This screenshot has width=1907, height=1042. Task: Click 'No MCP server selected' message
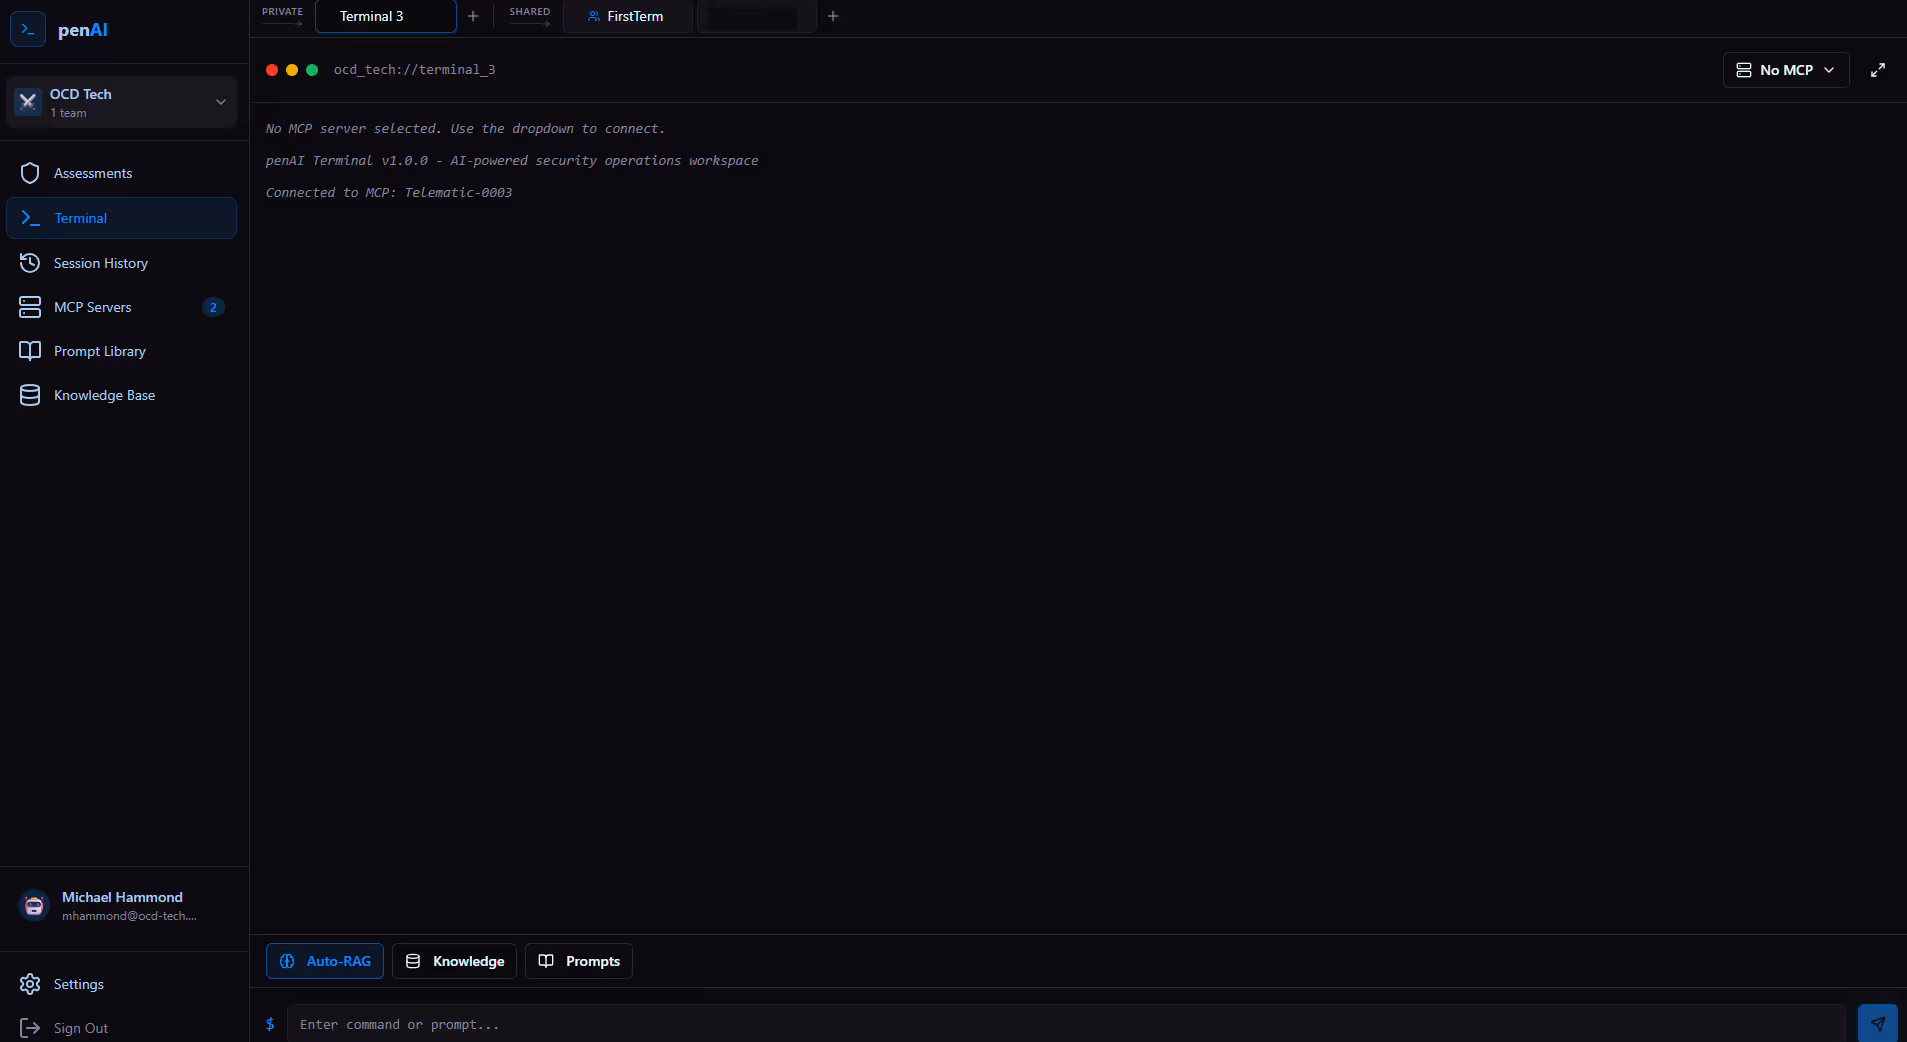click(465, 129)
